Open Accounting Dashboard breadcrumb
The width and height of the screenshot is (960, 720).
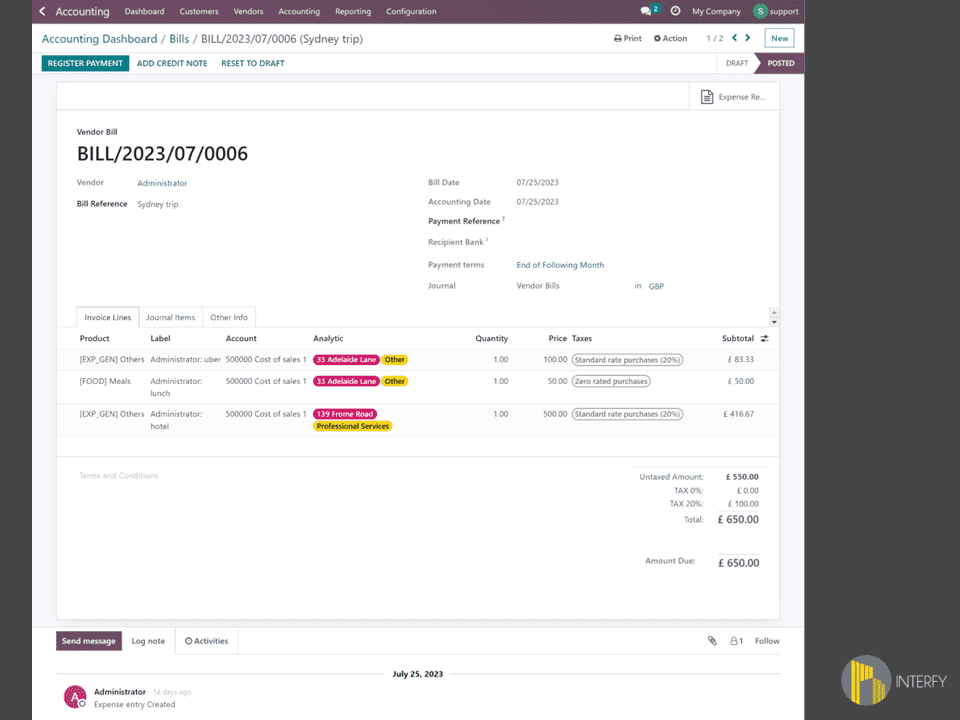pyautogui.click(x=99, y=39)
